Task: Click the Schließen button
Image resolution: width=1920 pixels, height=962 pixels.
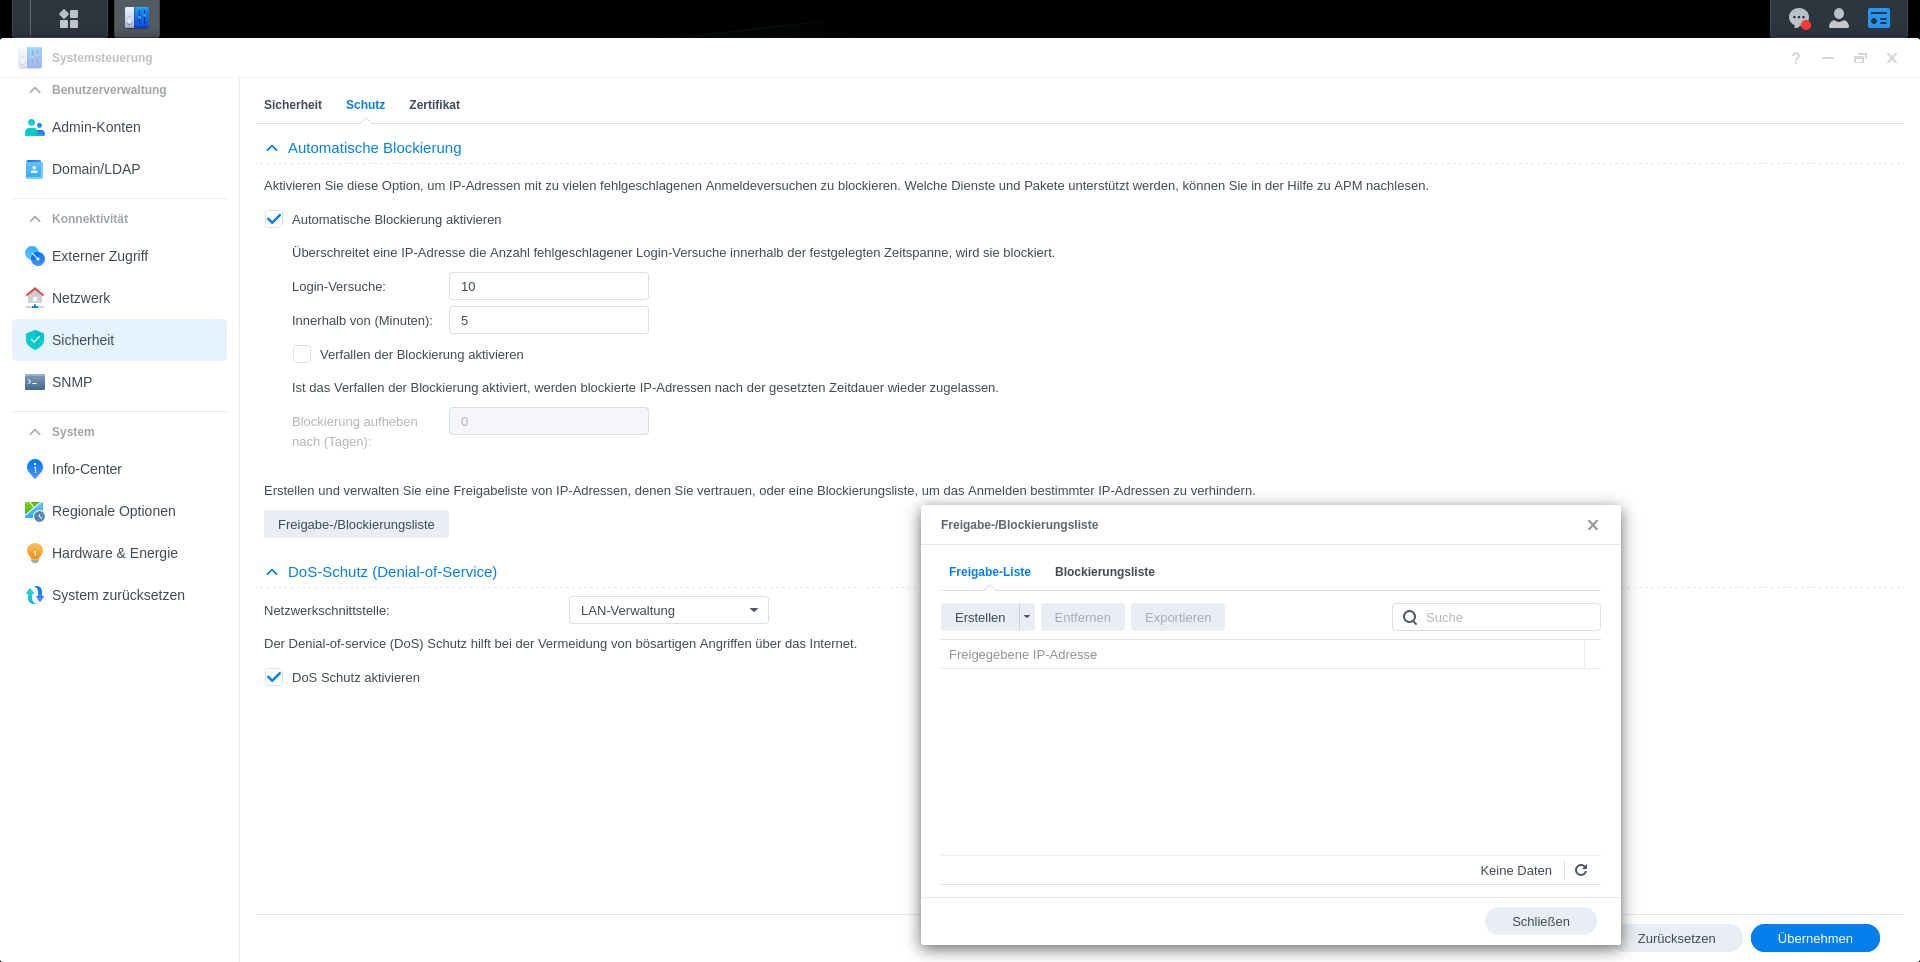Action: [1540, 921]
